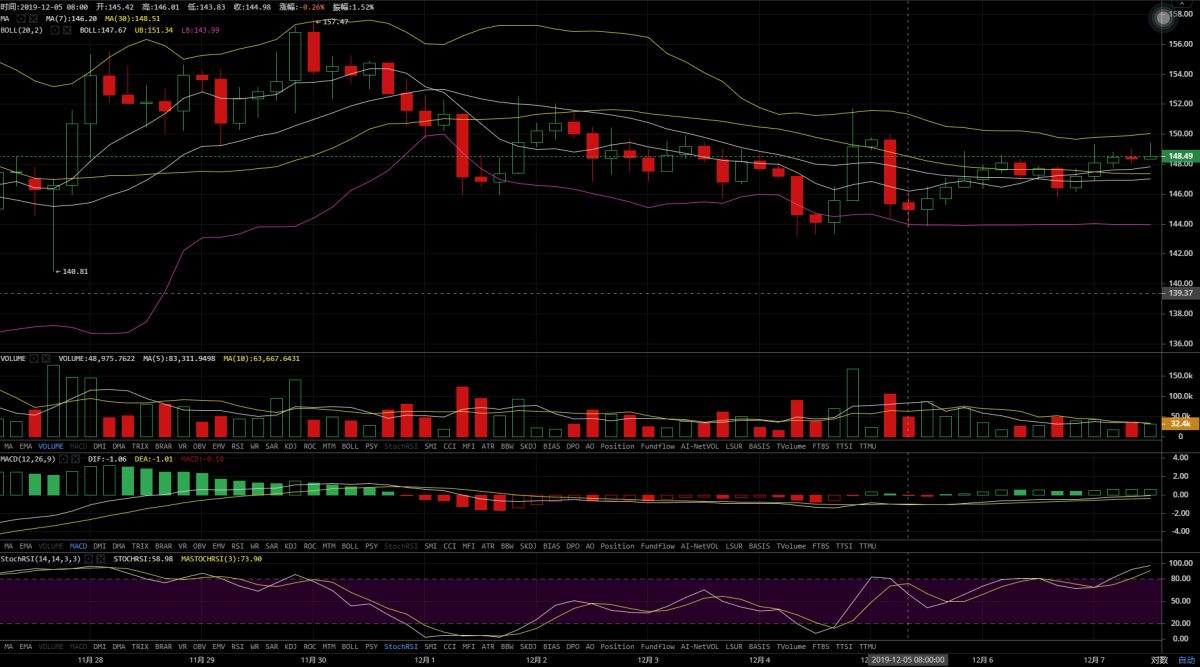Viewport: 1200px width, 667px height.
Task: Remove the MA indicator overlay
Action: 34,19
